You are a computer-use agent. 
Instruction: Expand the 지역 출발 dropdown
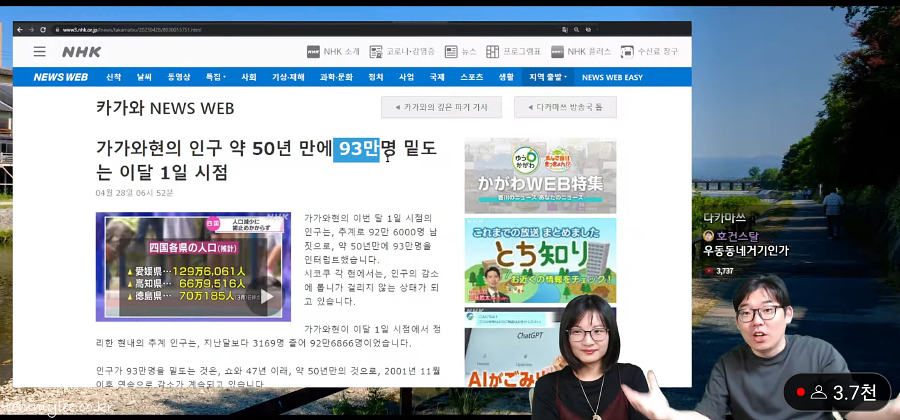[x=548, y=77]
